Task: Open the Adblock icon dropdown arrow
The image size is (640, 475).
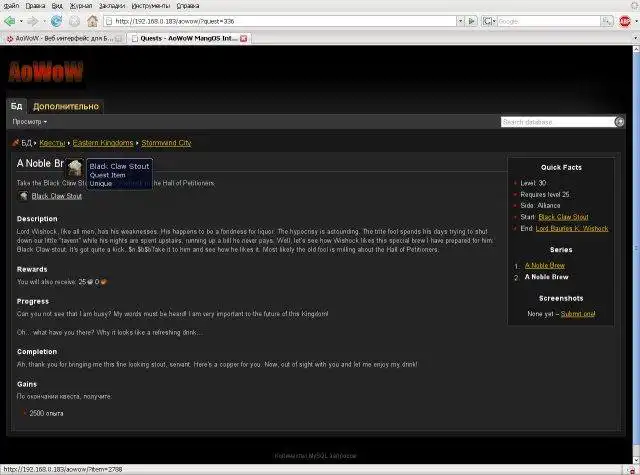Action: click(x=636, y=21)
